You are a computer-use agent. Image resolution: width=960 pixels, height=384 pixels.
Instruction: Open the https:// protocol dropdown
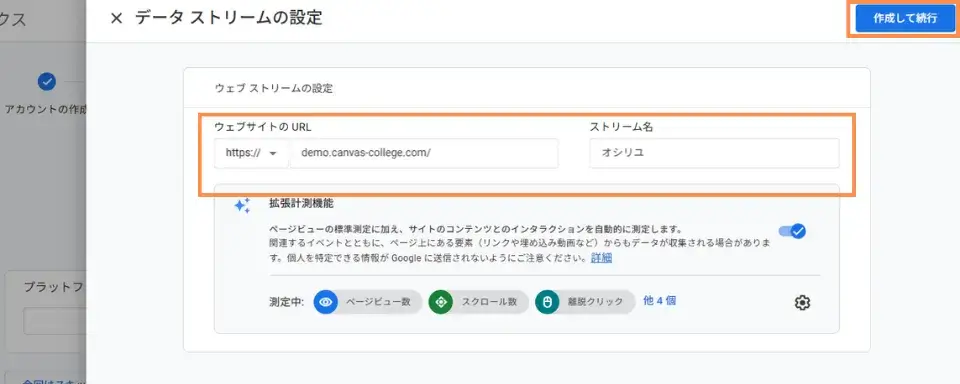251,153
